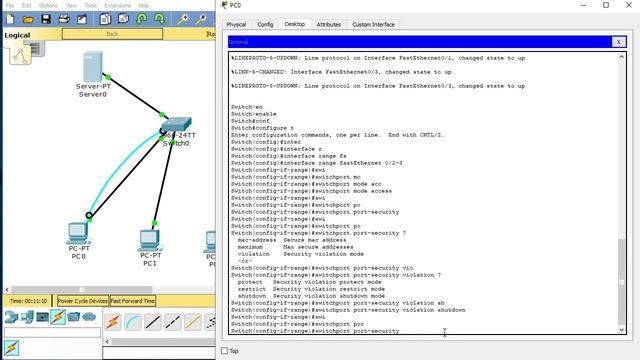This screenshot has width=640, height=360.
Task: Switch to the Desktop tab in PC0
Action: [295, 24]
